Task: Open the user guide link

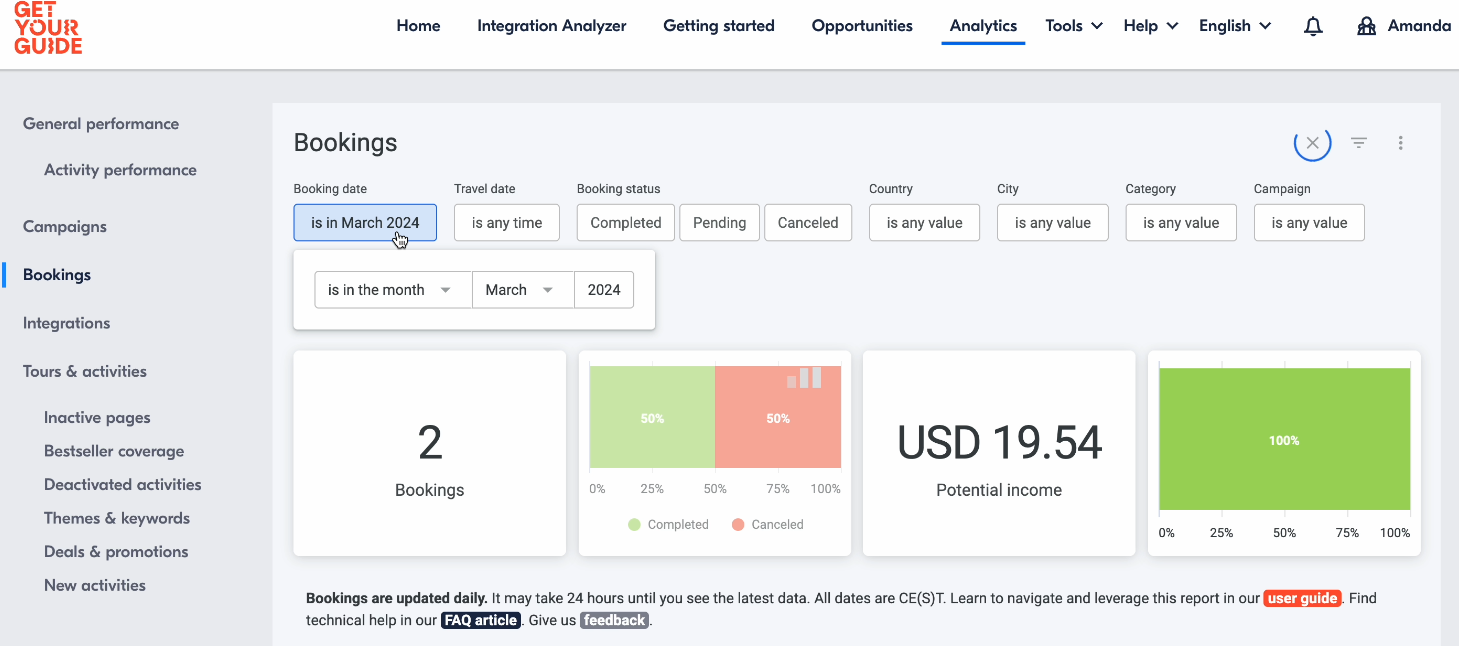Action: coord(1302,598)
